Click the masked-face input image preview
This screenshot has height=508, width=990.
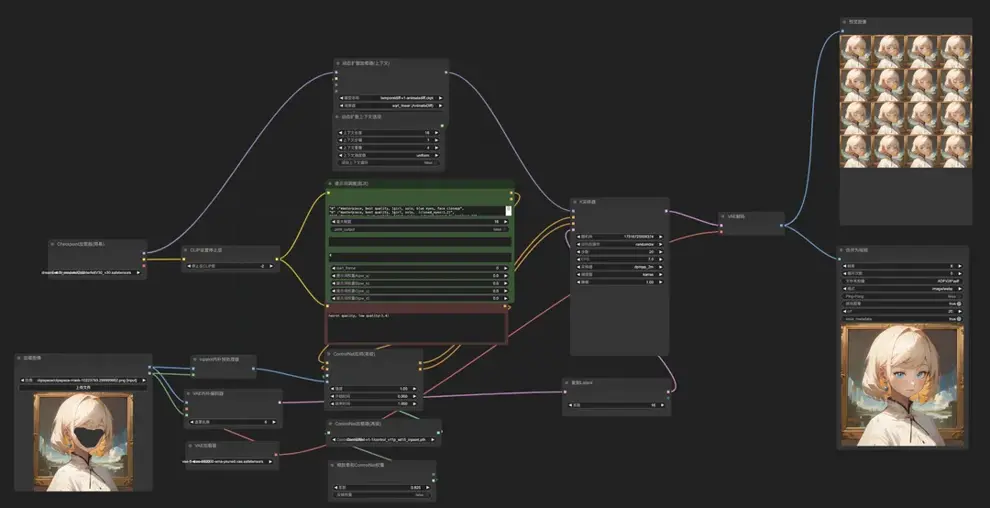click(84, 437)
